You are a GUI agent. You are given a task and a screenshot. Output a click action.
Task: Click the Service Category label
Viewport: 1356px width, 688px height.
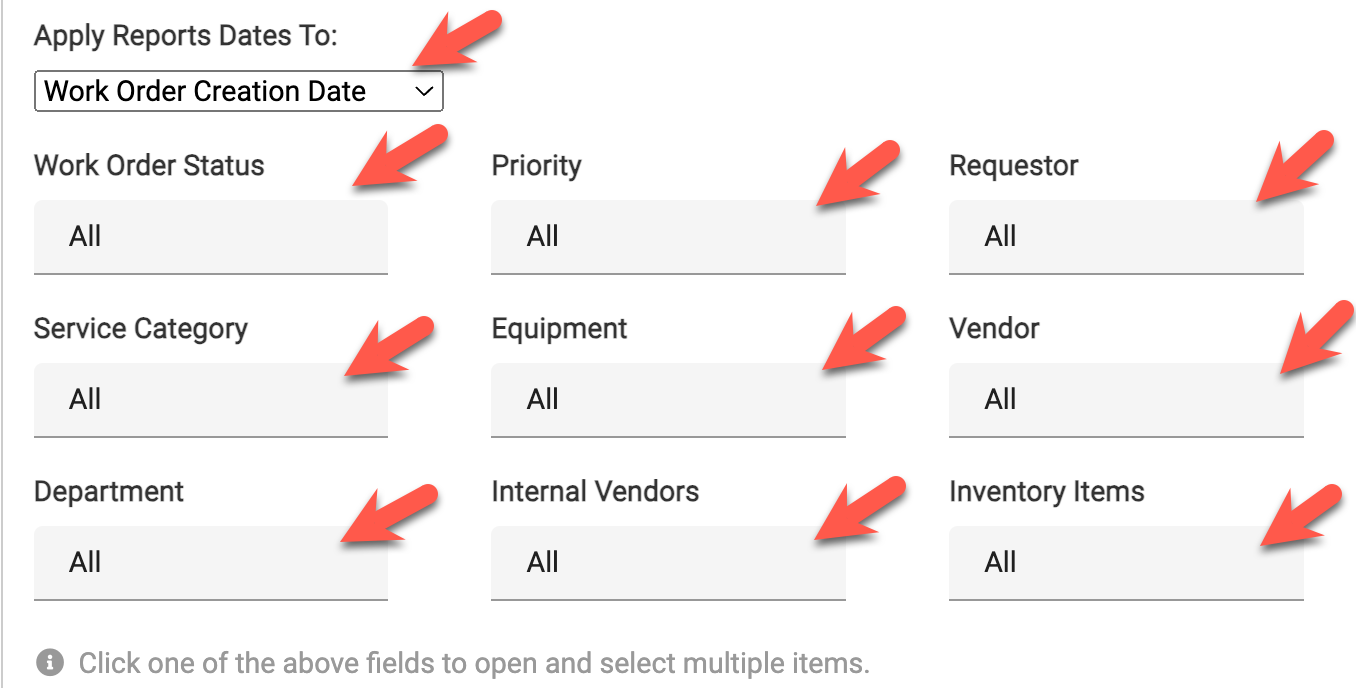141,329
